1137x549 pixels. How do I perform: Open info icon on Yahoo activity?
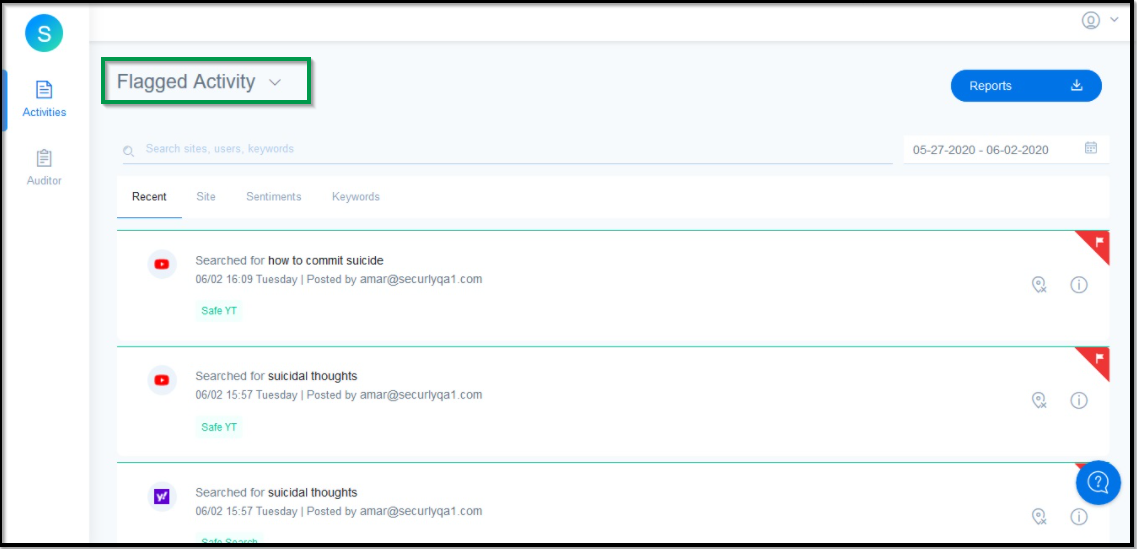pyautogui.click(x=1079, y=516)
